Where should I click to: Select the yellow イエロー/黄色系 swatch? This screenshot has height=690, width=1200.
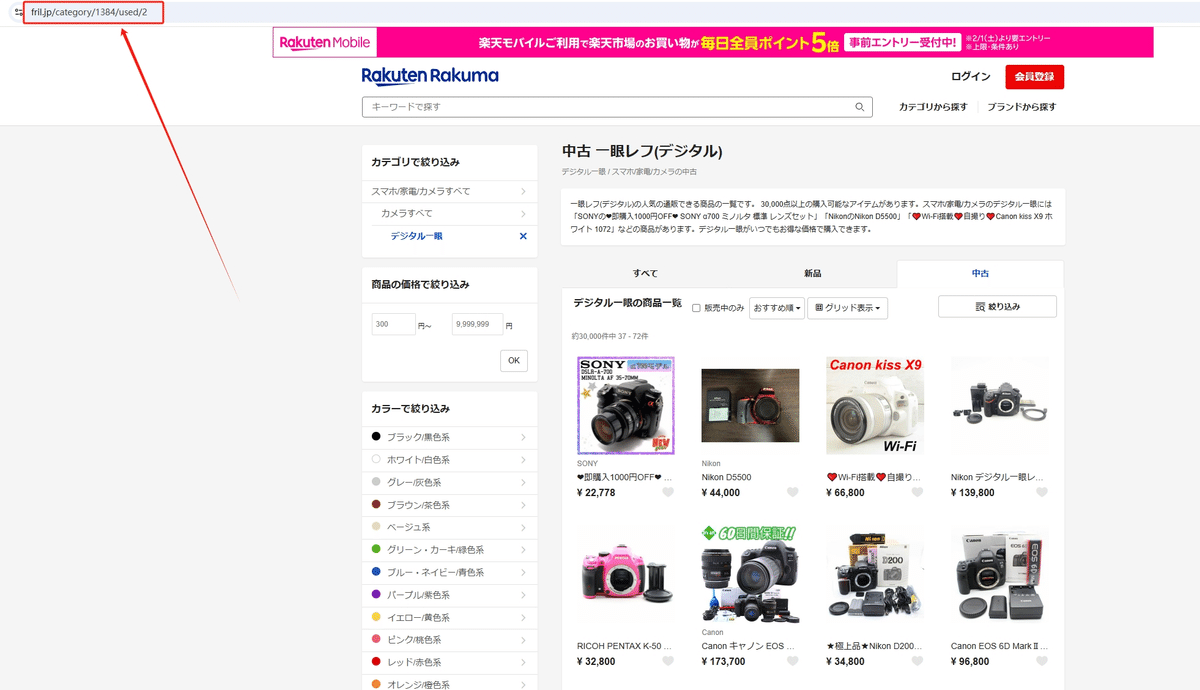[376, 617]
